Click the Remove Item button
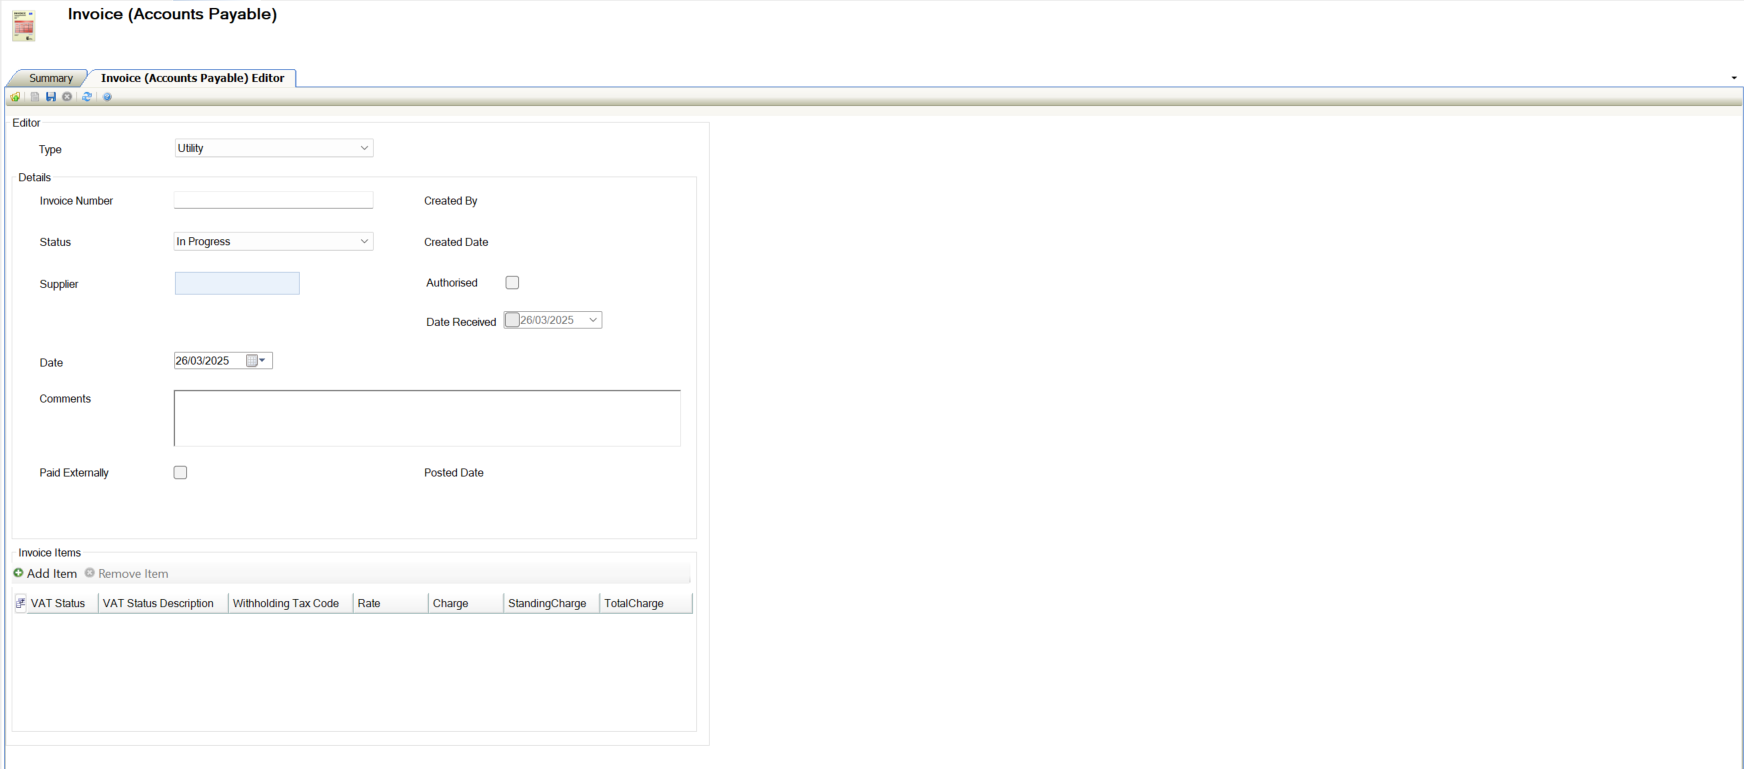The height and width of the screenshot is (769, 1744). (x=126, y=574)
